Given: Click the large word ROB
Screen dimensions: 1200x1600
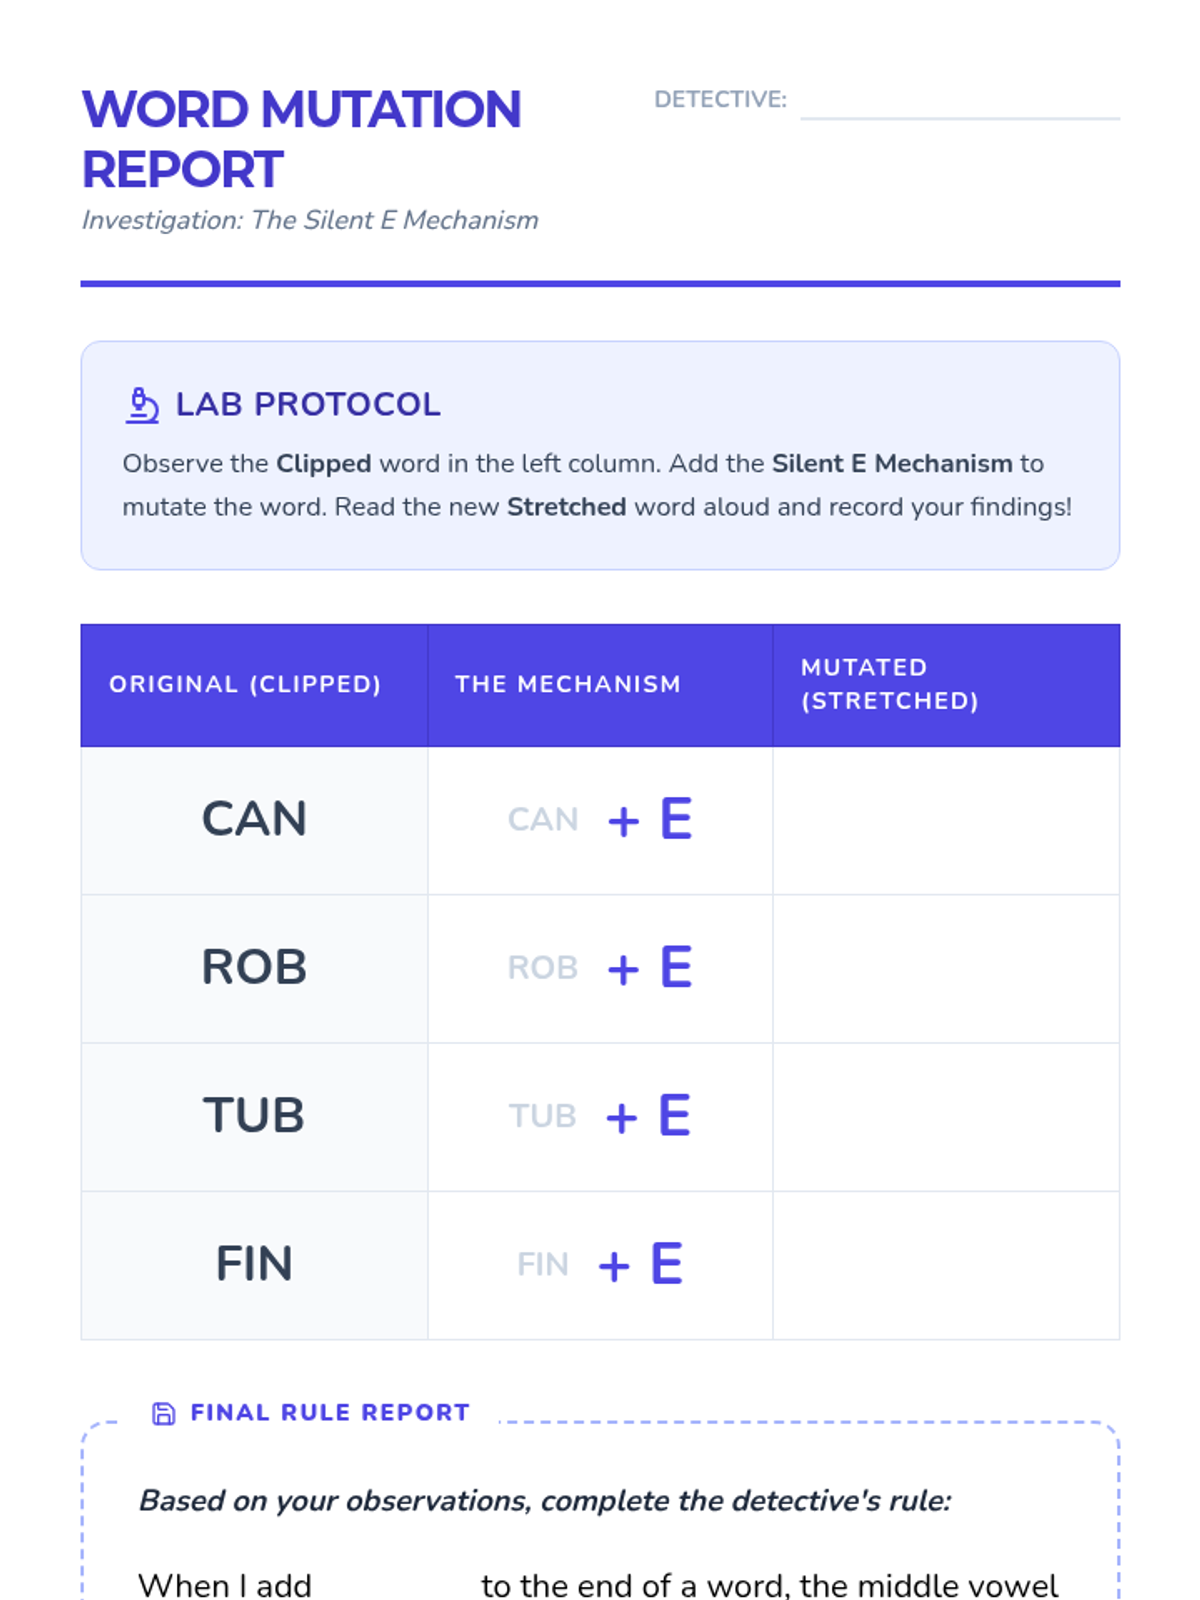Looking at the screenshot, I should point(254,967).
